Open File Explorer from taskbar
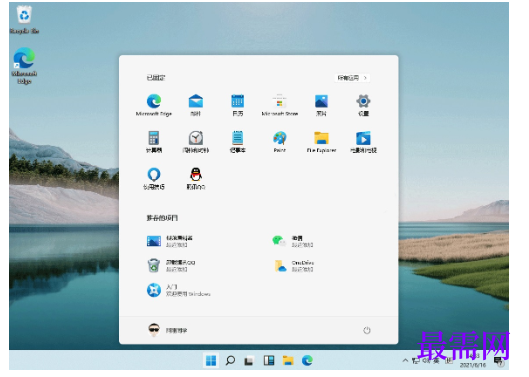The height and width of the screenshot is (377, 529). coord(288,360)
